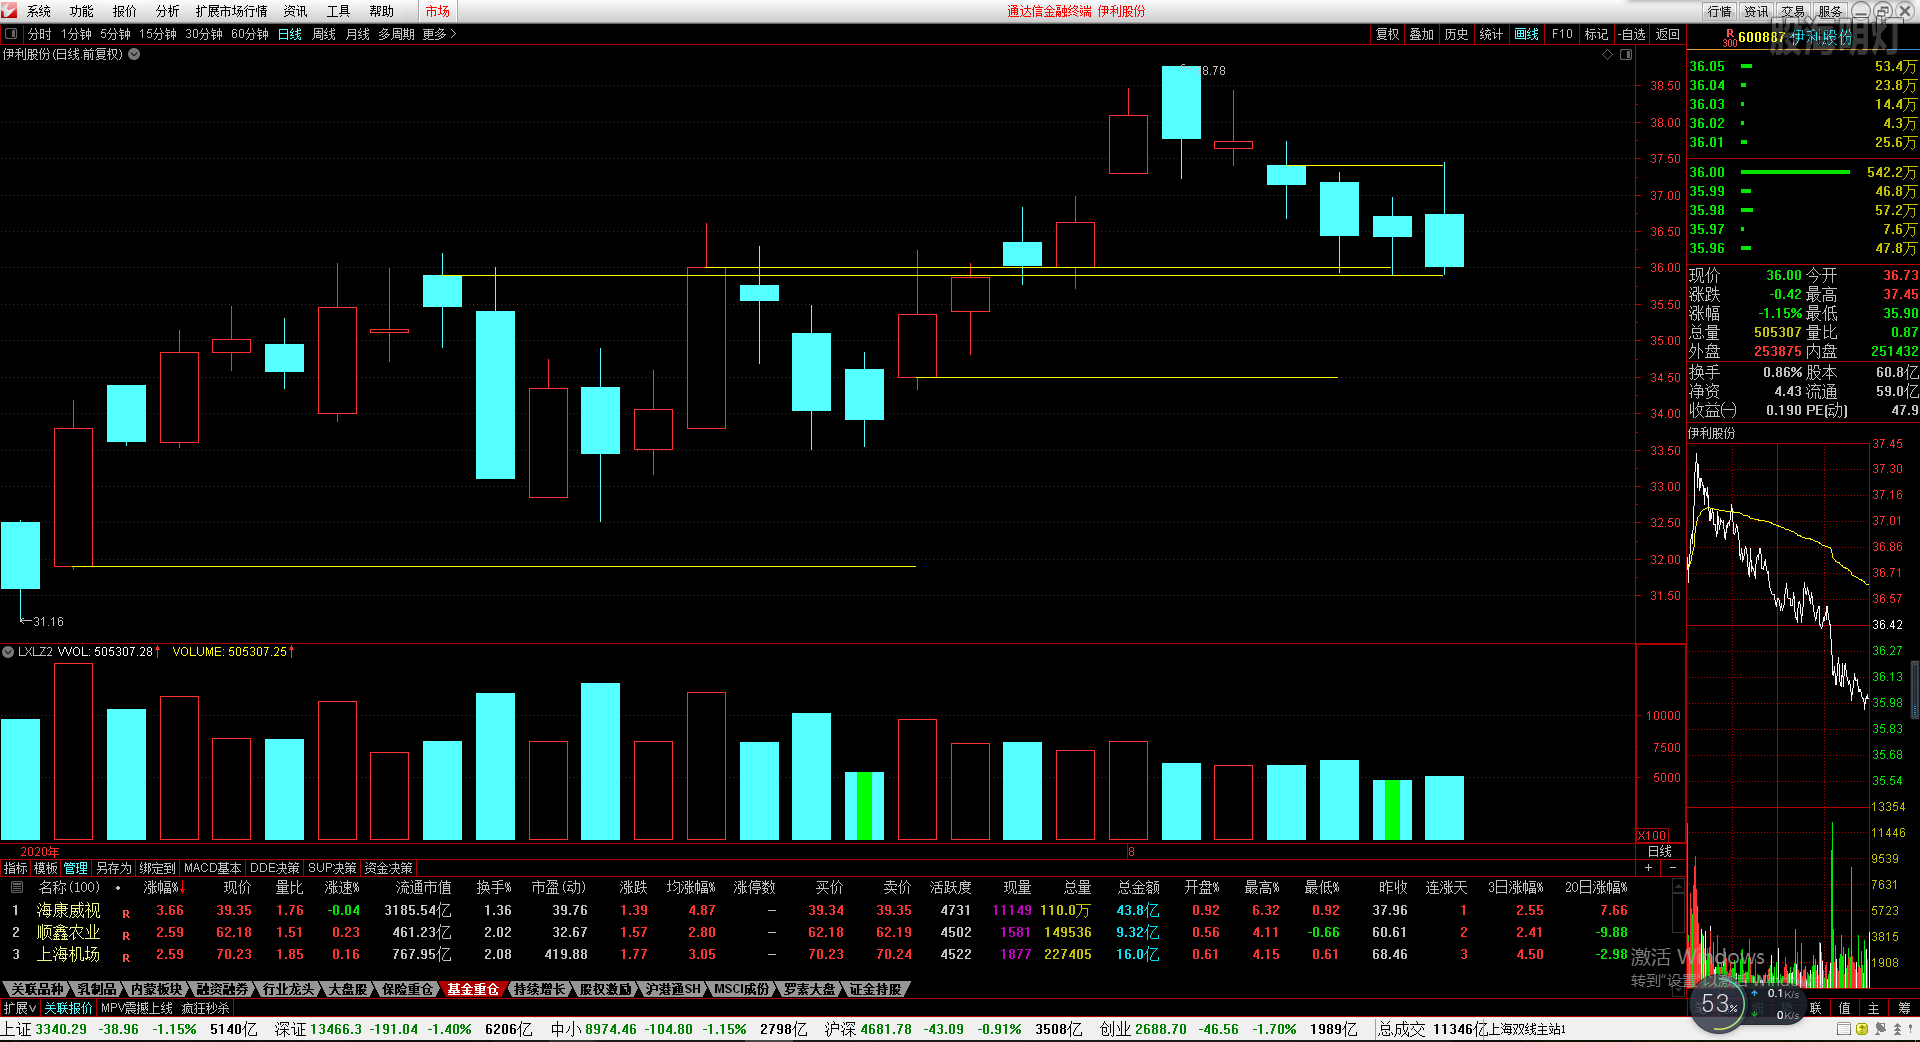Click the 统计 statistics button

pyautogui.click(x=1491, y=34)
